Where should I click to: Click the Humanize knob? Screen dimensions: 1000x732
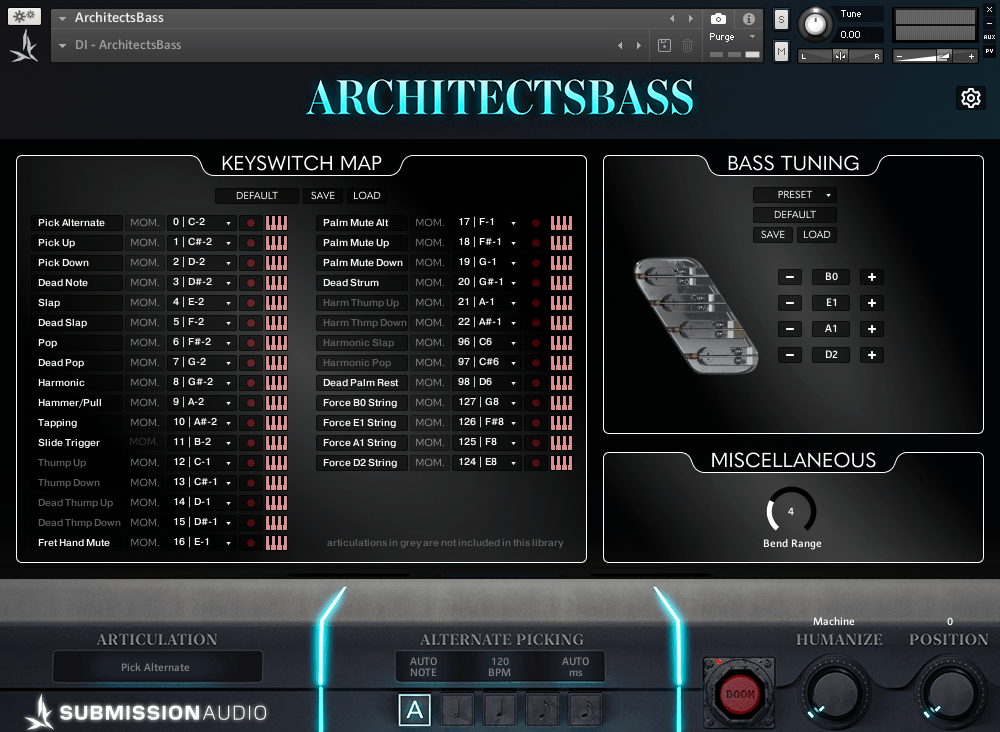coord(838,690)
